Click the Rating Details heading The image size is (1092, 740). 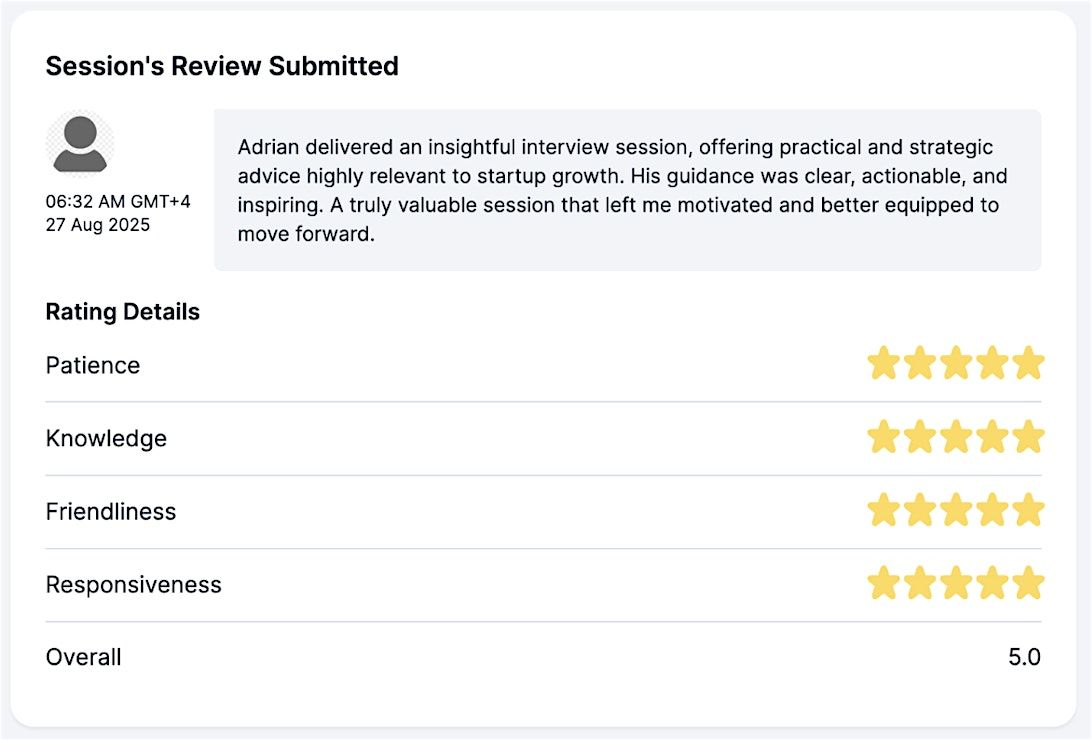pyautogui.click(x=122, y=312)
